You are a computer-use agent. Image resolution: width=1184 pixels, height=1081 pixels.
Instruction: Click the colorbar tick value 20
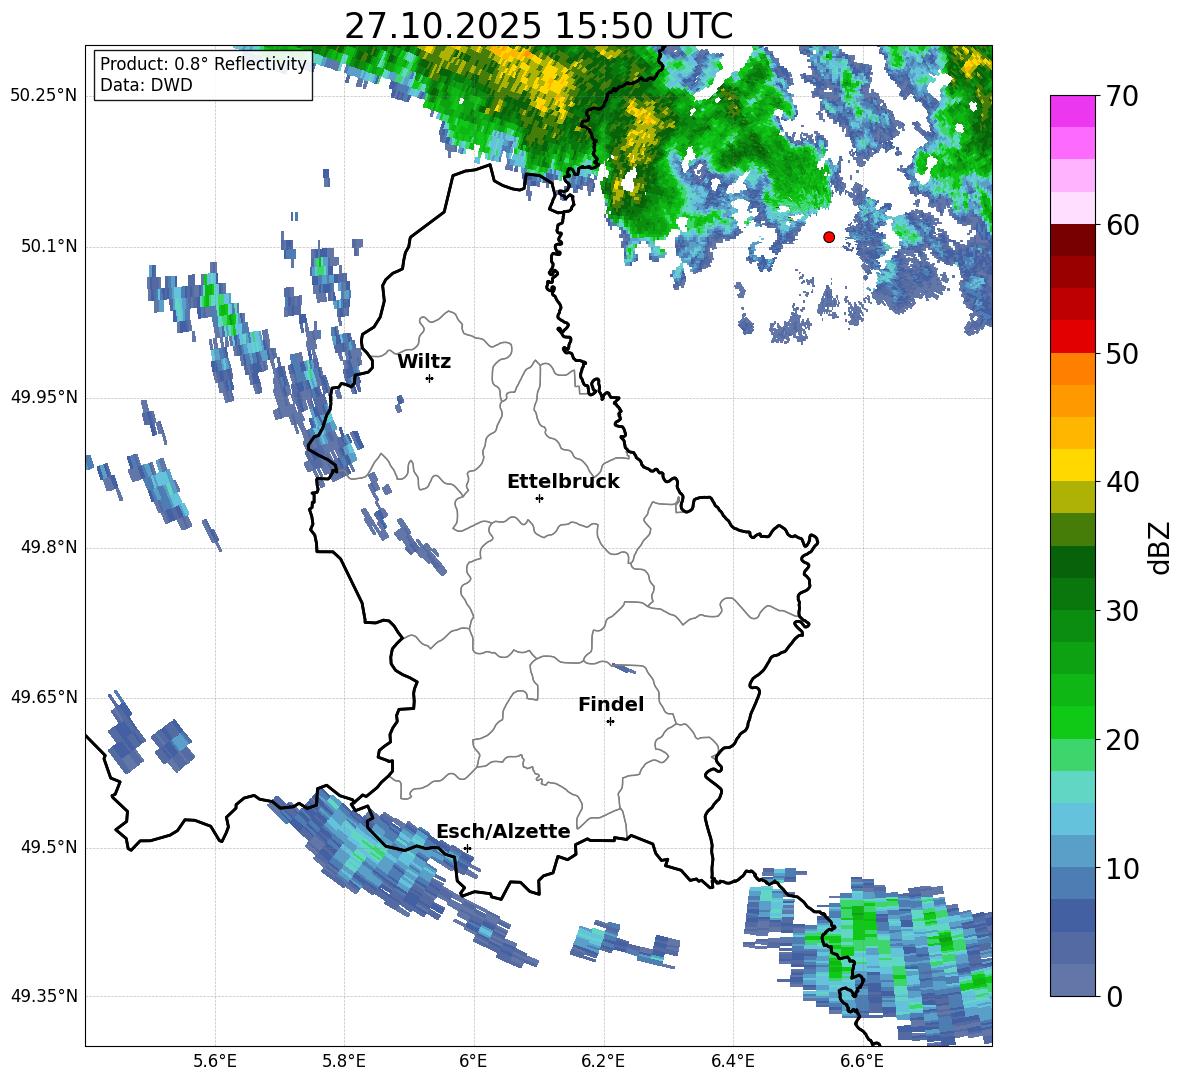point(1121,739)
